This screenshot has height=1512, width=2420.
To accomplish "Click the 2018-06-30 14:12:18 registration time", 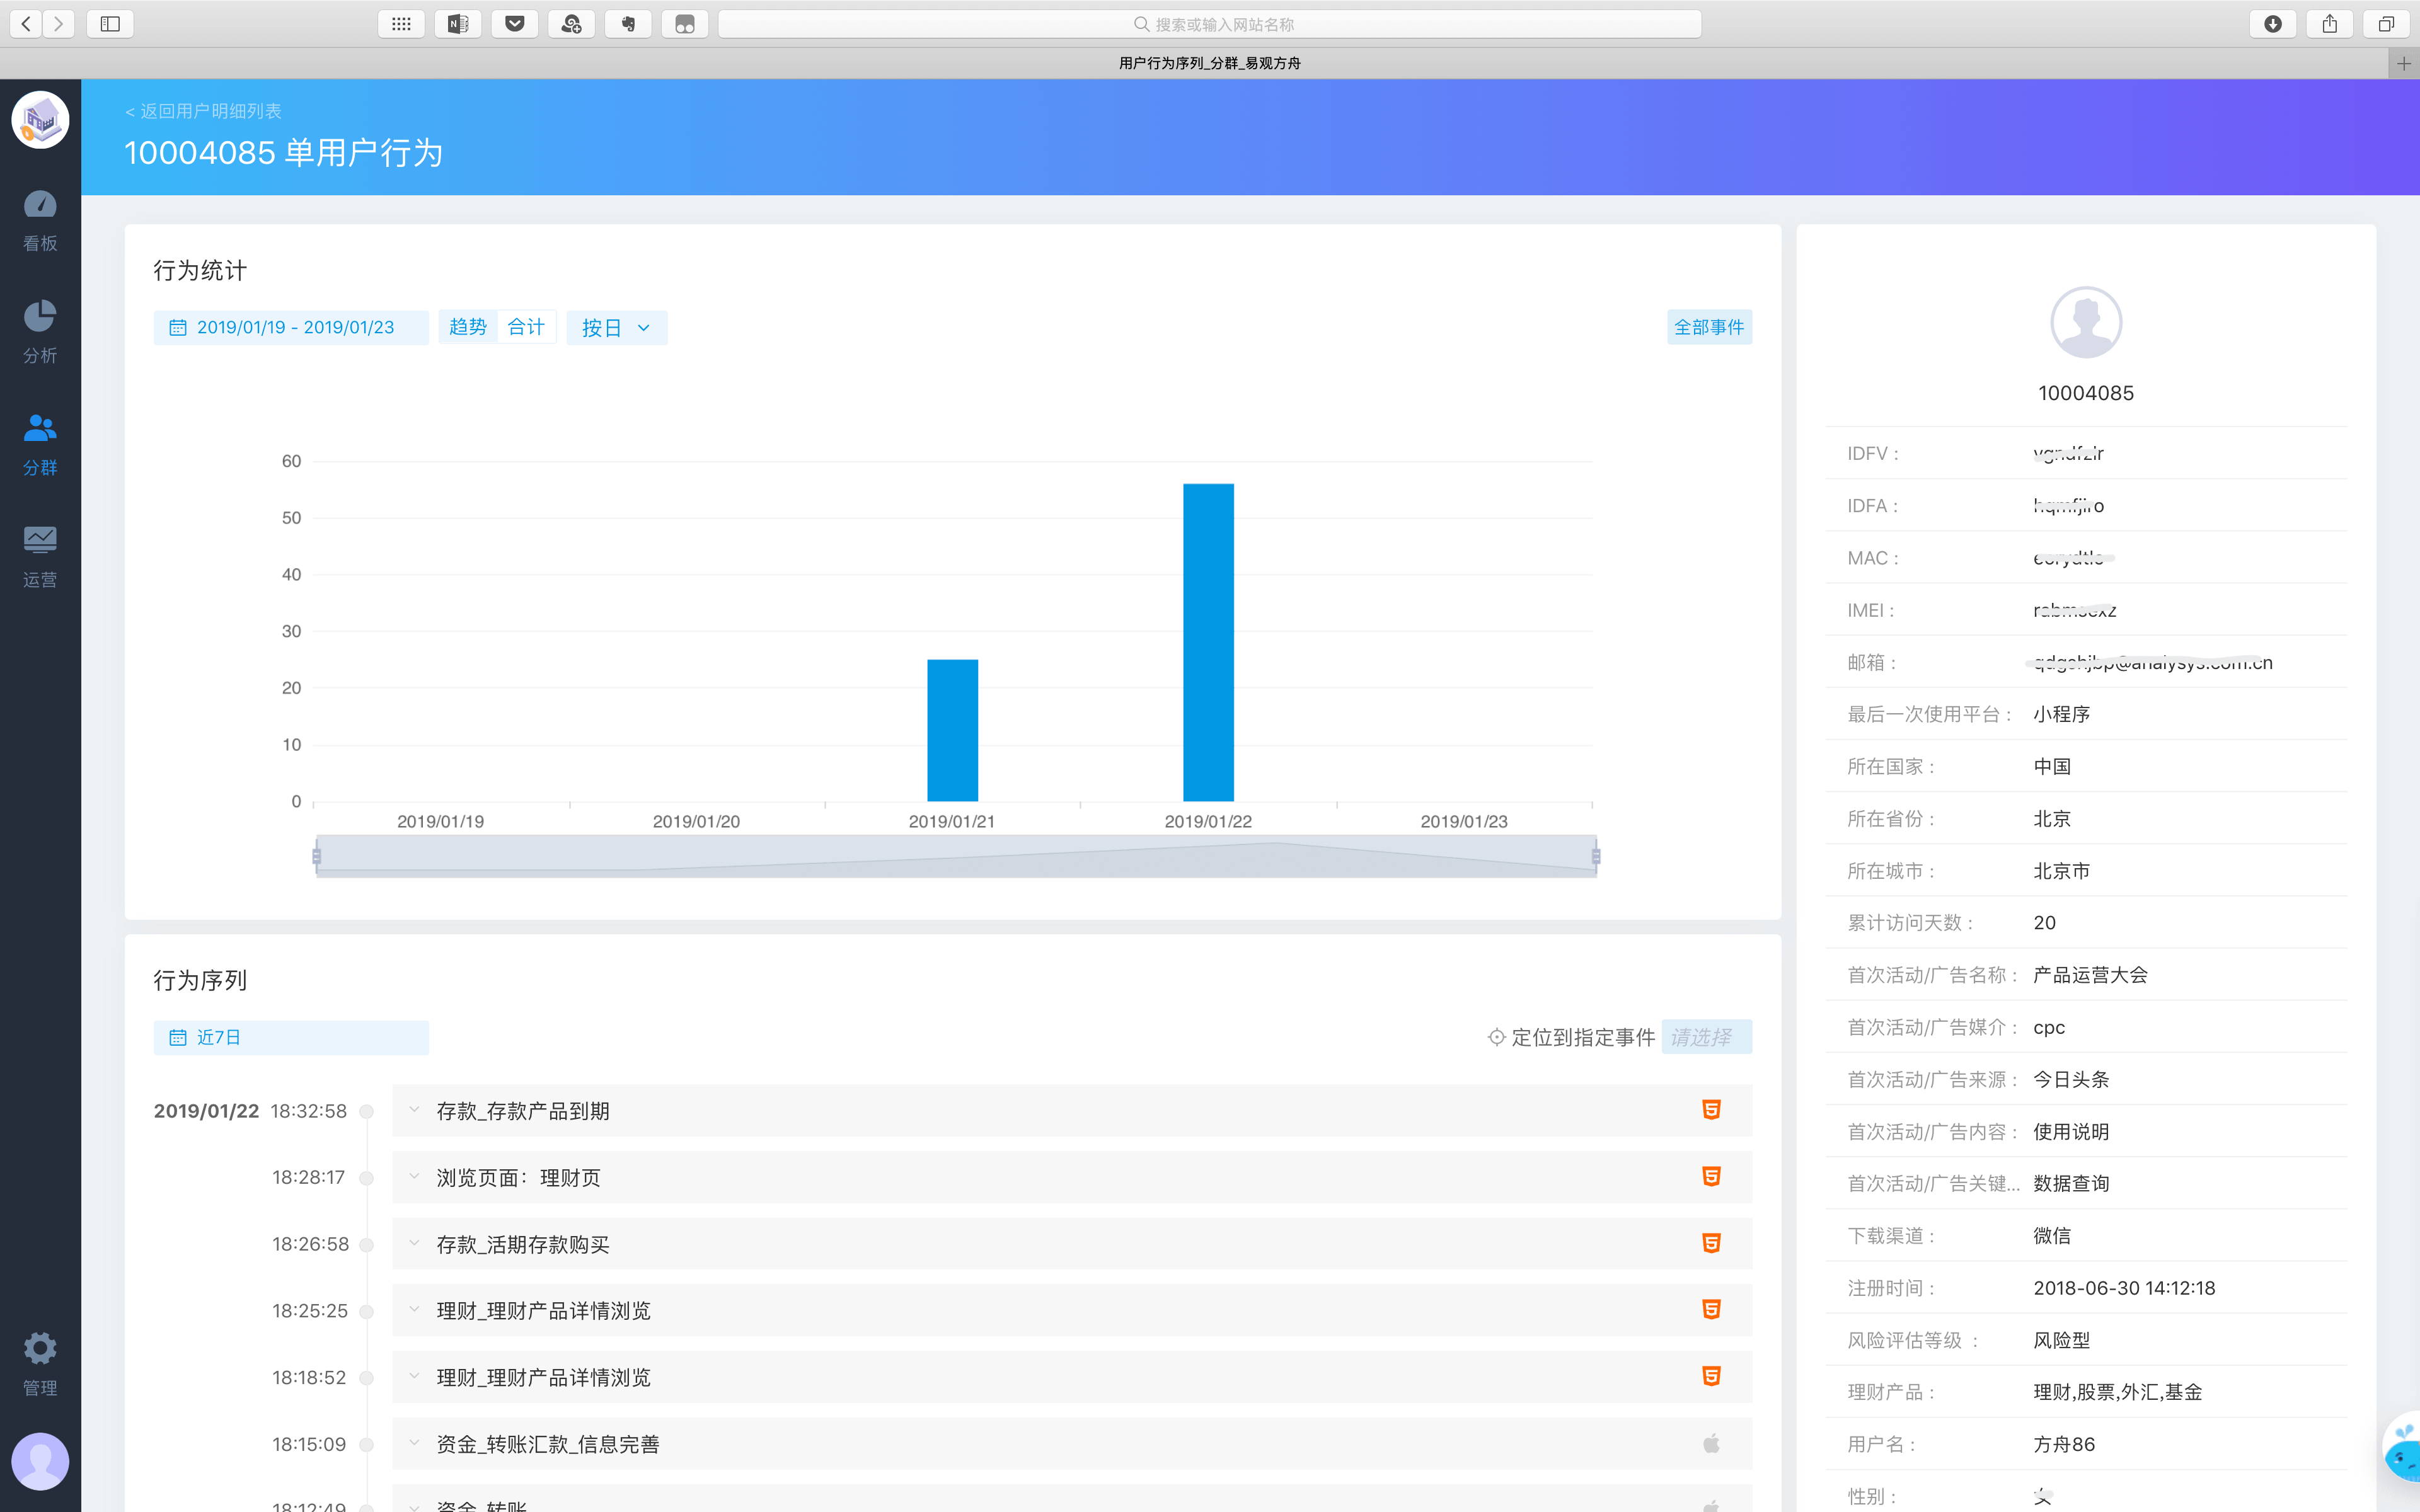I will click(2124, 1288).
